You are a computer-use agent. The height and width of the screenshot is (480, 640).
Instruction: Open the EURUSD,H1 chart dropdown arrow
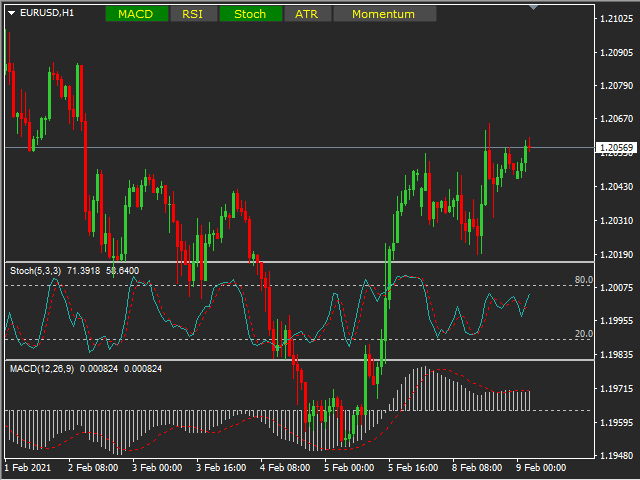click(11, 13)
